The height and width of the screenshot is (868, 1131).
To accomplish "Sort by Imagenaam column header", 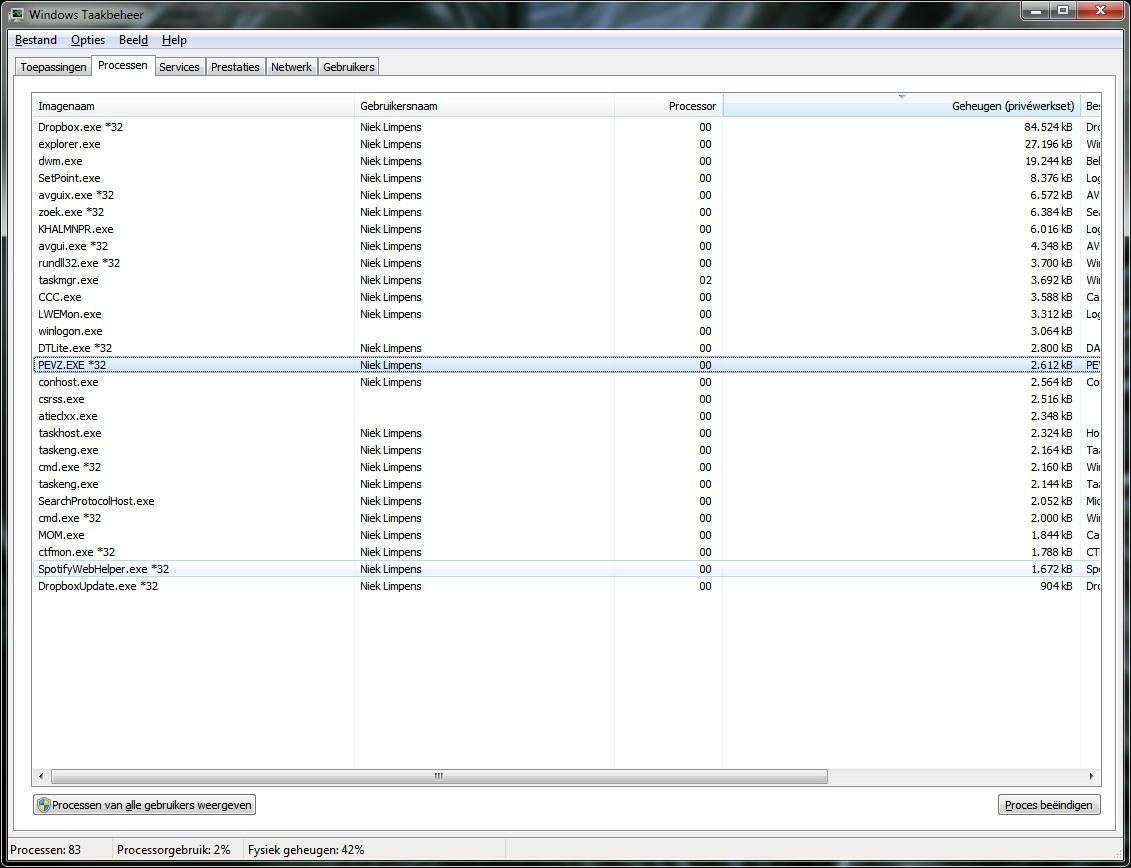I will pos(193,106).
